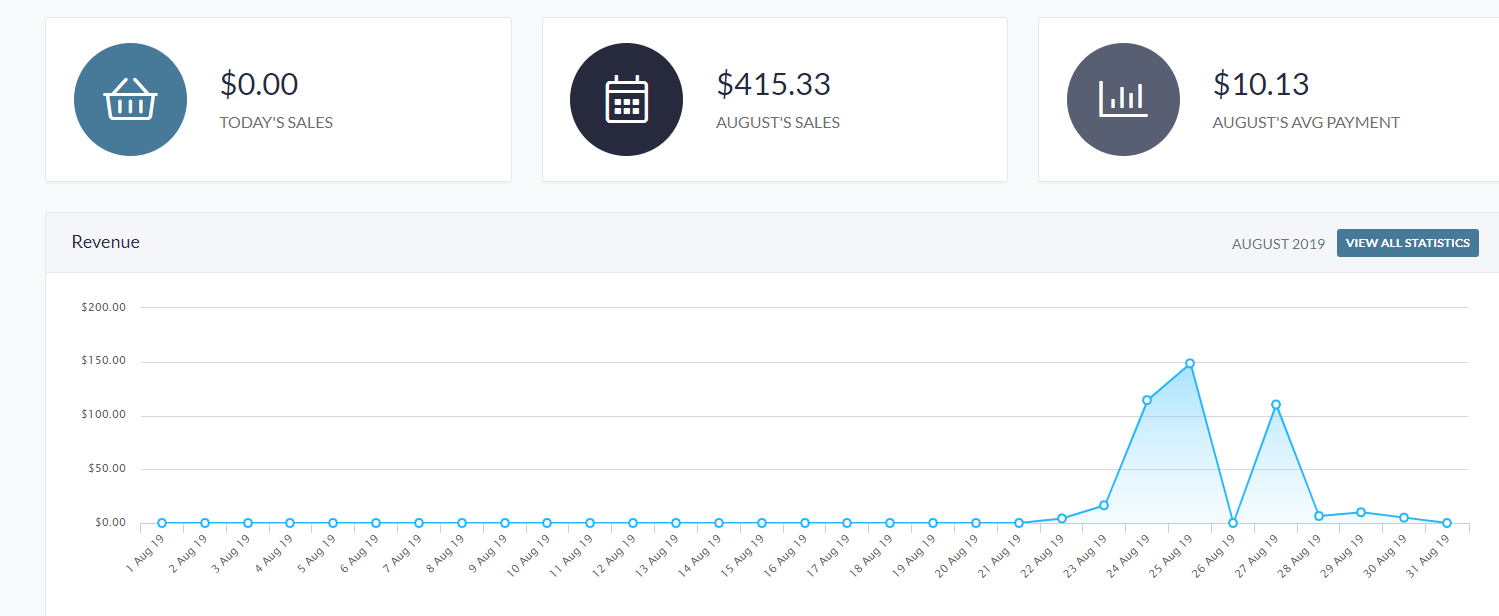This screenshot has width=1499, height=616.
Task: Click the TODAY'S SALES label
Action: click(276, 123)
